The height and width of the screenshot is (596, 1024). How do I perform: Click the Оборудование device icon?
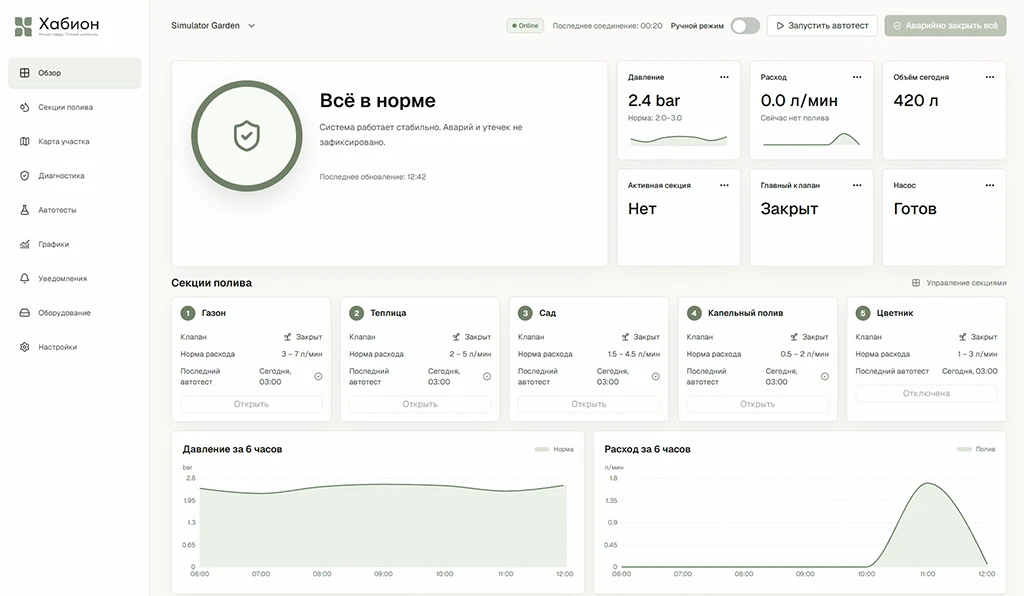(24, 313)
